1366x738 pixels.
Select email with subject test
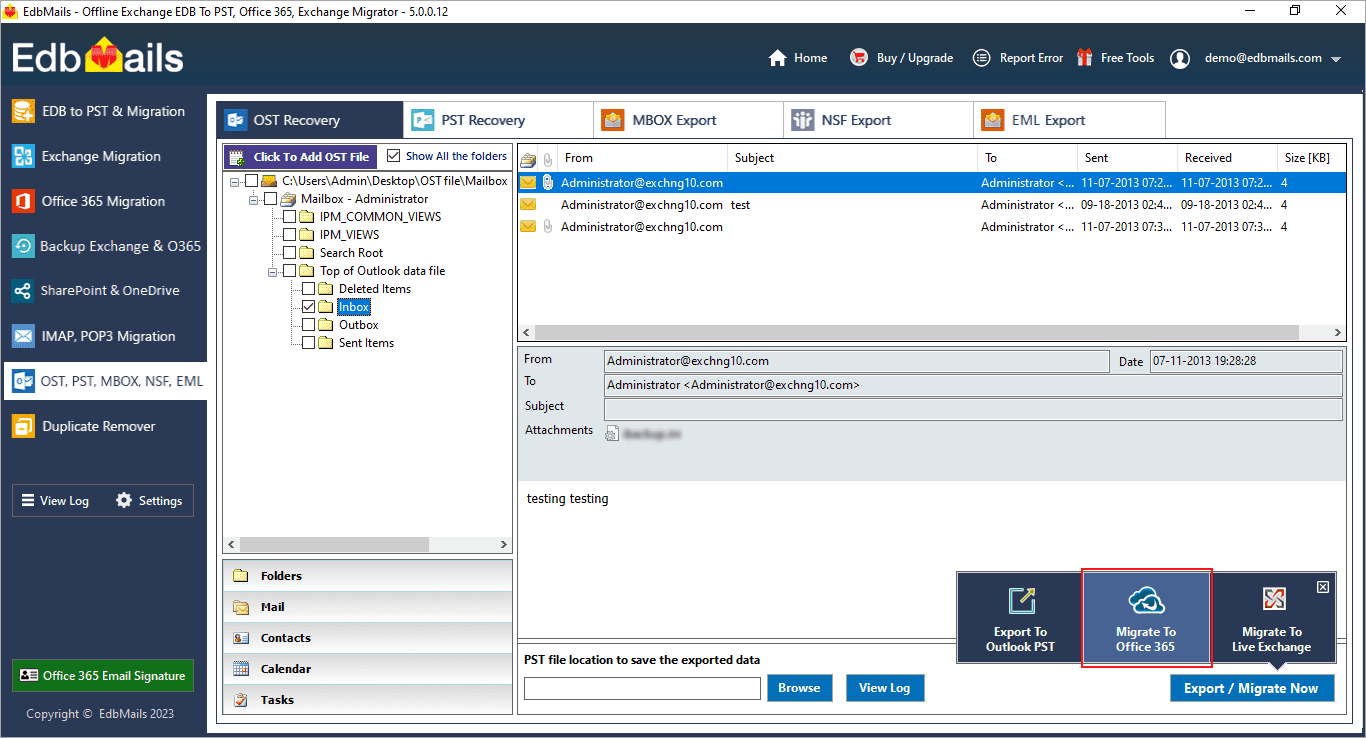coord(932,205)
